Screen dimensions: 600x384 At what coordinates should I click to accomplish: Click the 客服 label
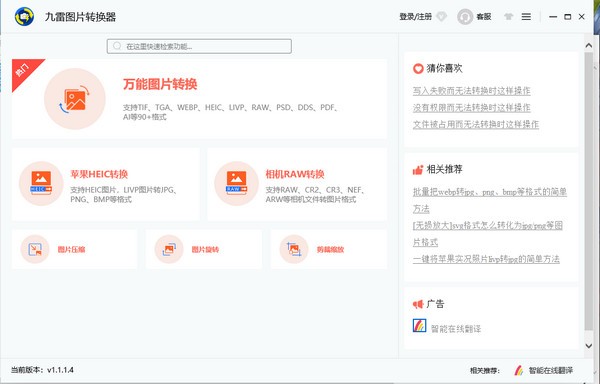click(484, 17)
